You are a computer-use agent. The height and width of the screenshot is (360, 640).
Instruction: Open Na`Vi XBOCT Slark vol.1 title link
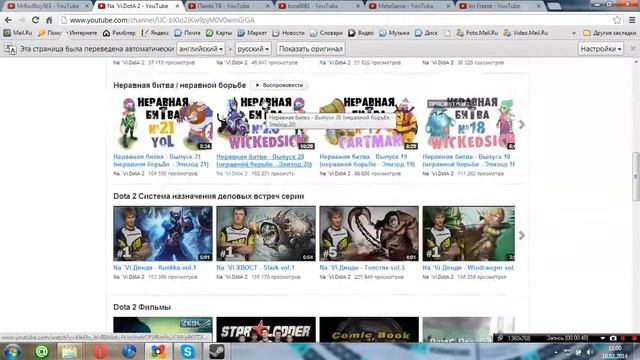[256, 268]
